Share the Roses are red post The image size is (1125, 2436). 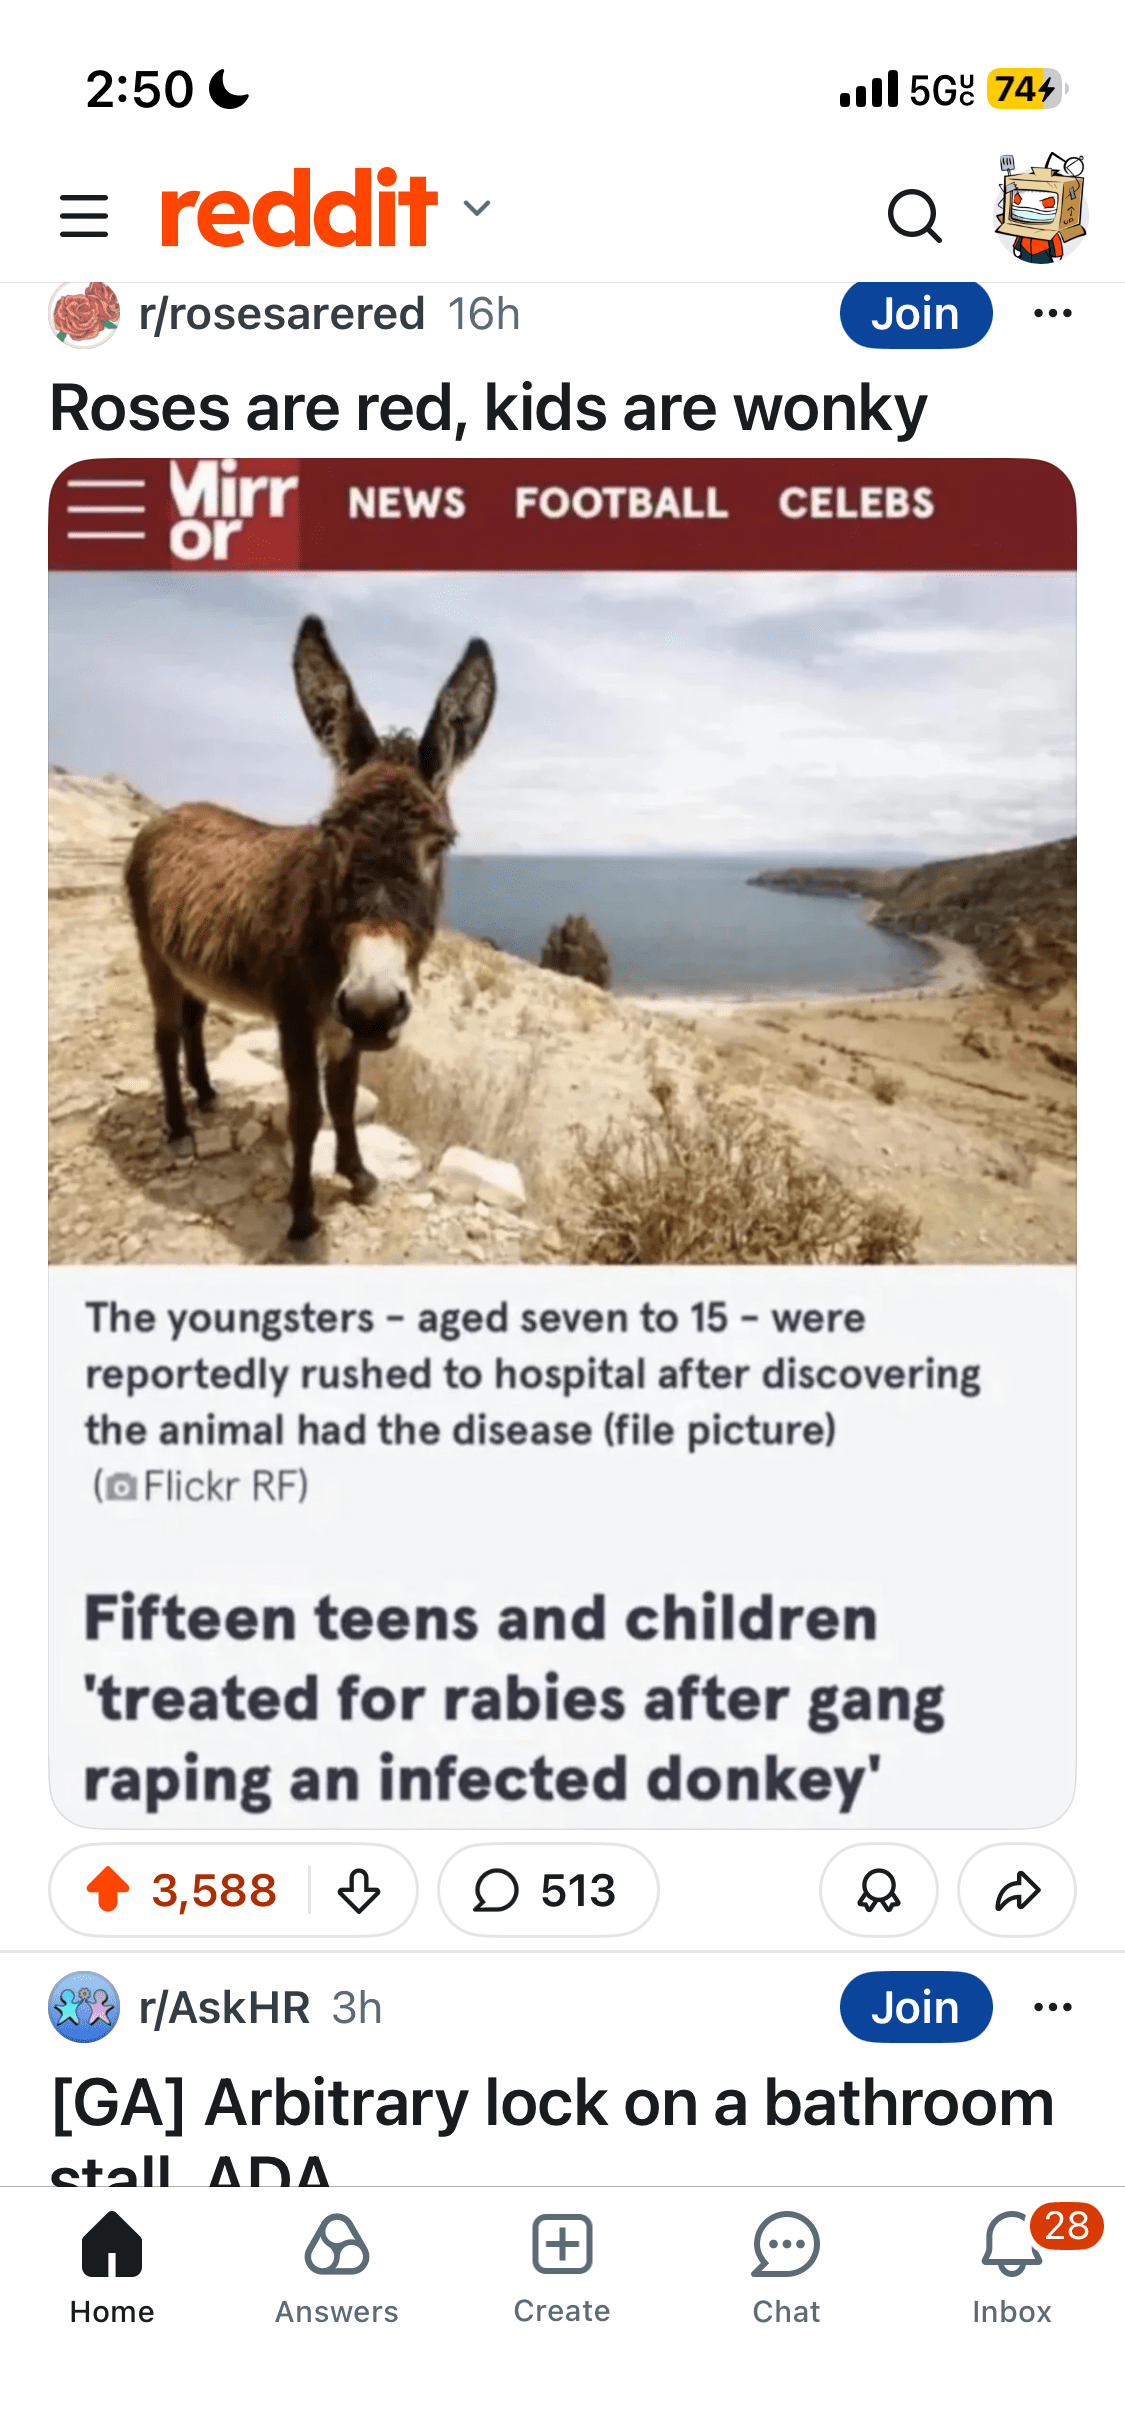click(1017, 1890)
